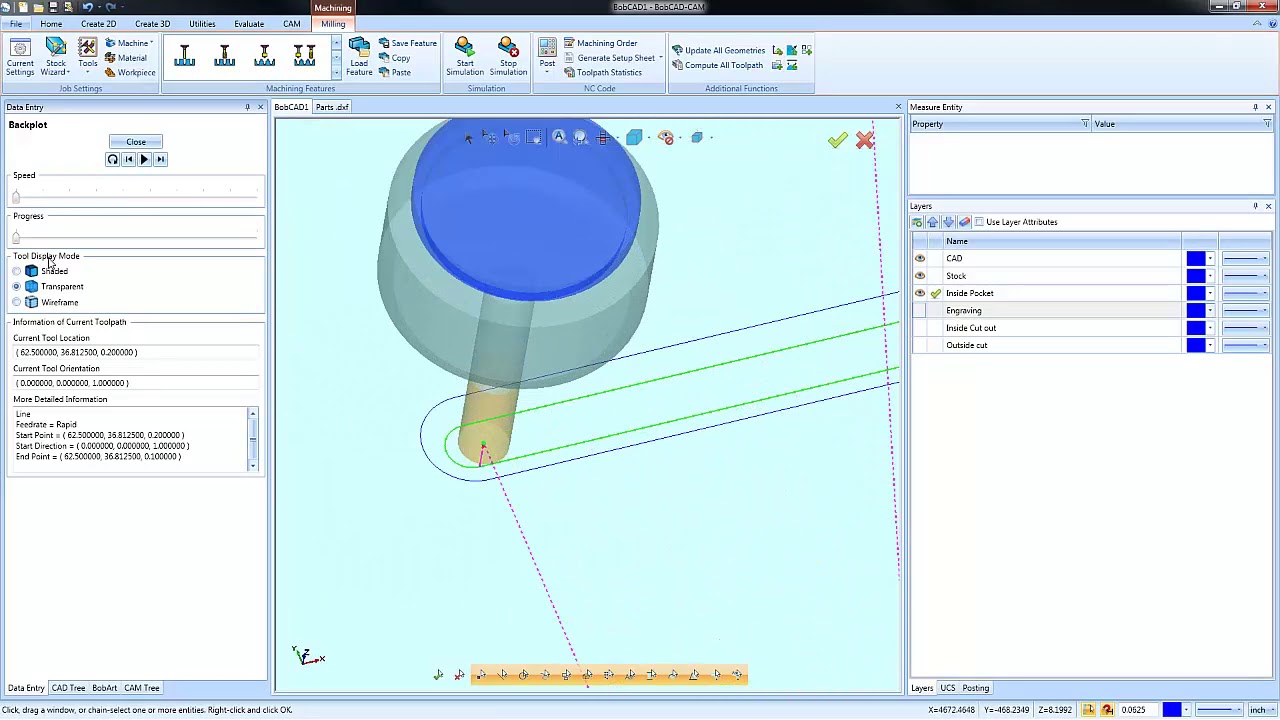Viewport: 1280px width, 720px height.
Task: Open CAD layer color dropdown arrow
Action: [x=1210, y=258]
